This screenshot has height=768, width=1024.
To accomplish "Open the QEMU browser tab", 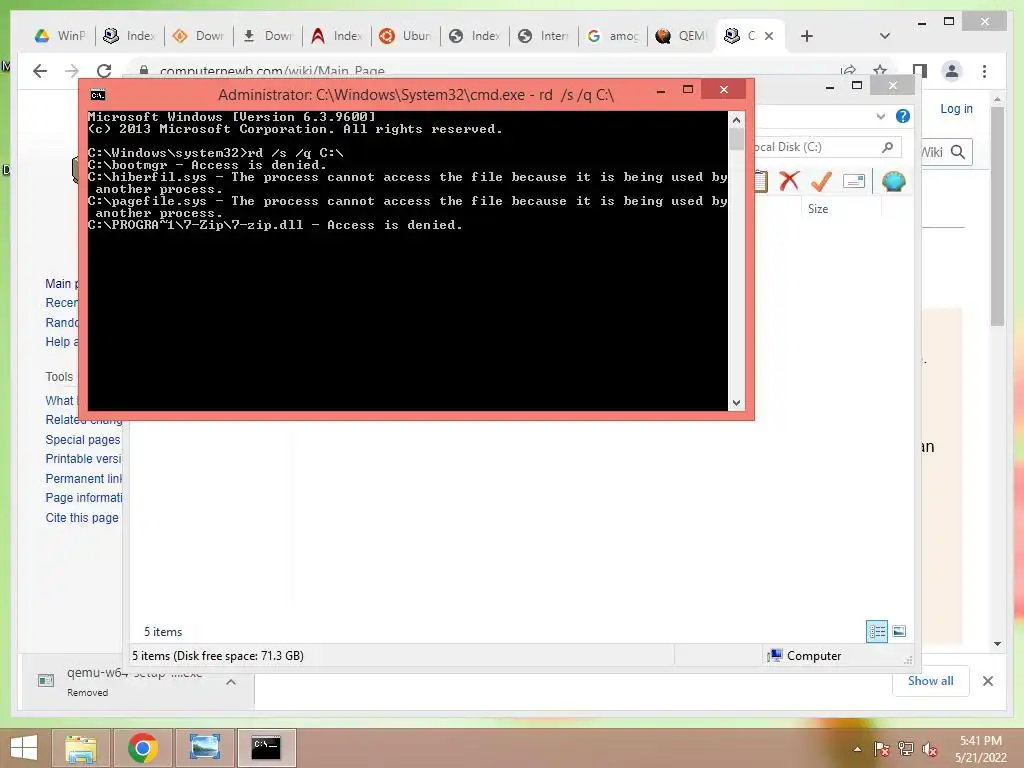I will tap(681, 36).
